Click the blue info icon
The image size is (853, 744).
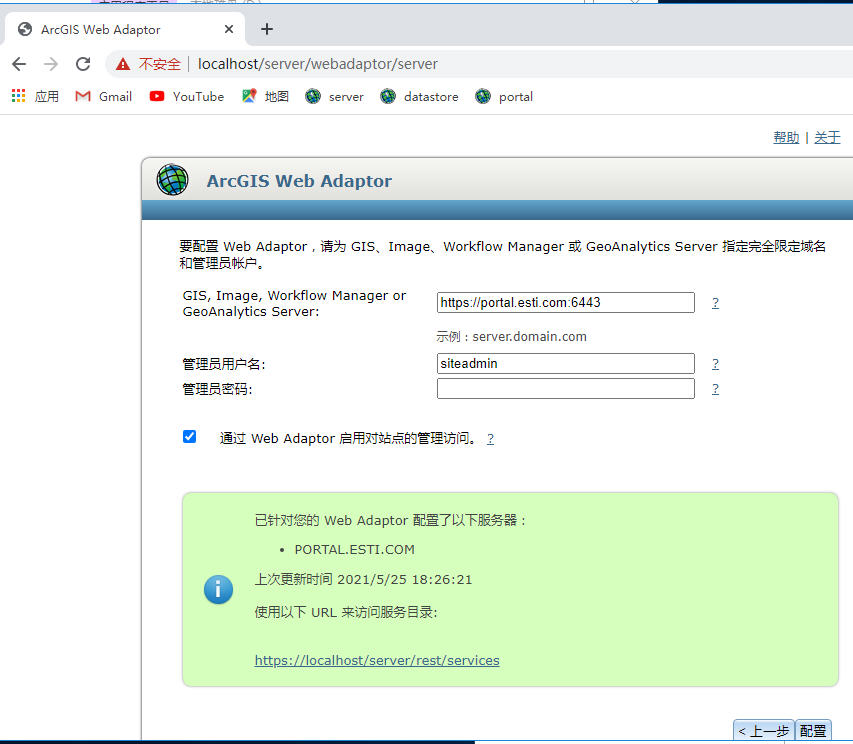click(x=218, y=590)
